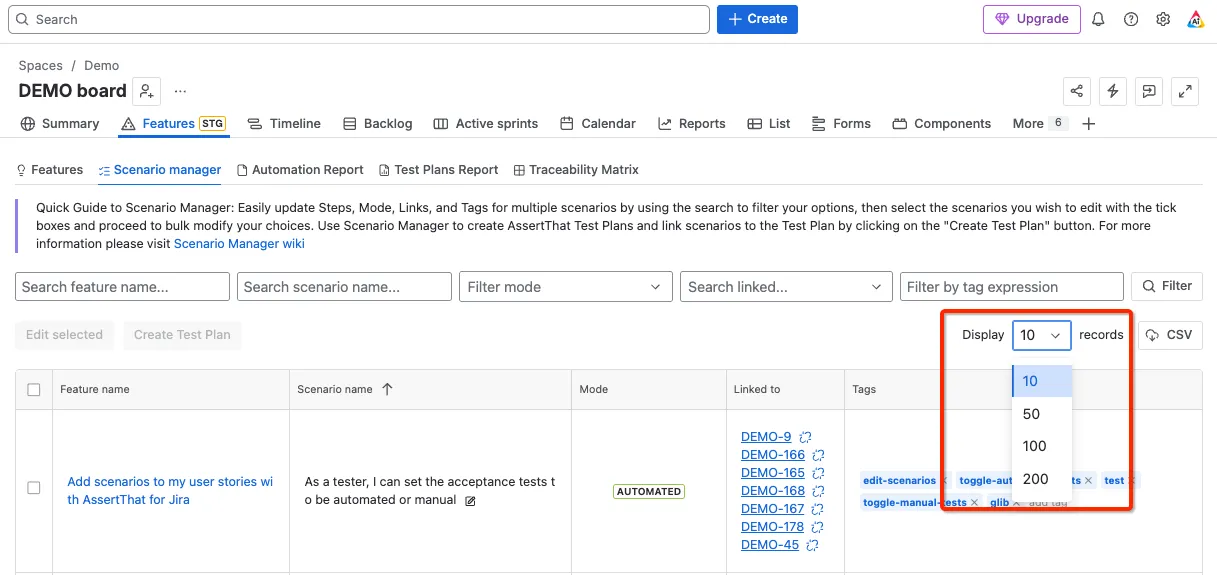Click the Search feature name field
Screen dimensions: 1217x575
click(x=122, y=287)
